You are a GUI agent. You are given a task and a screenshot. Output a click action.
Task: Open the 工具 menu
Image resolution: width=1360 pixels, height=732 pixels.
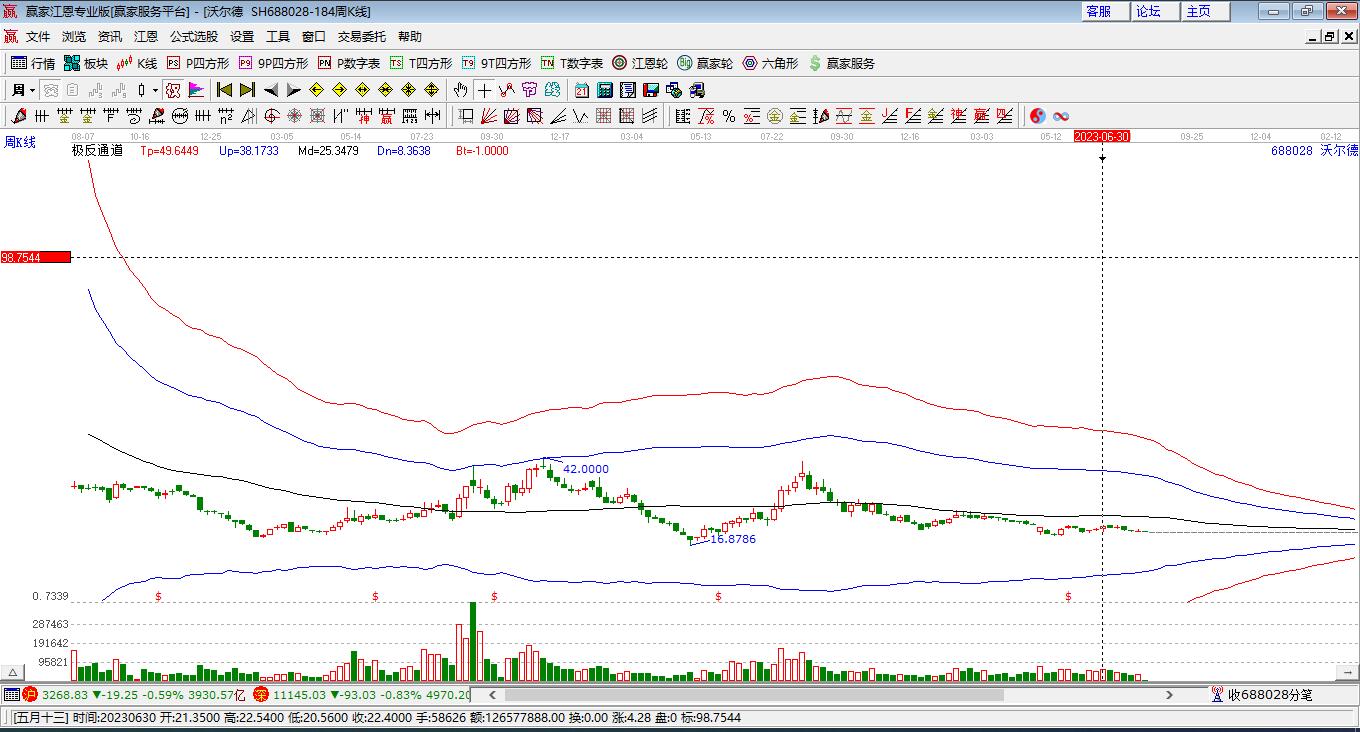click(x=278, y=37)
